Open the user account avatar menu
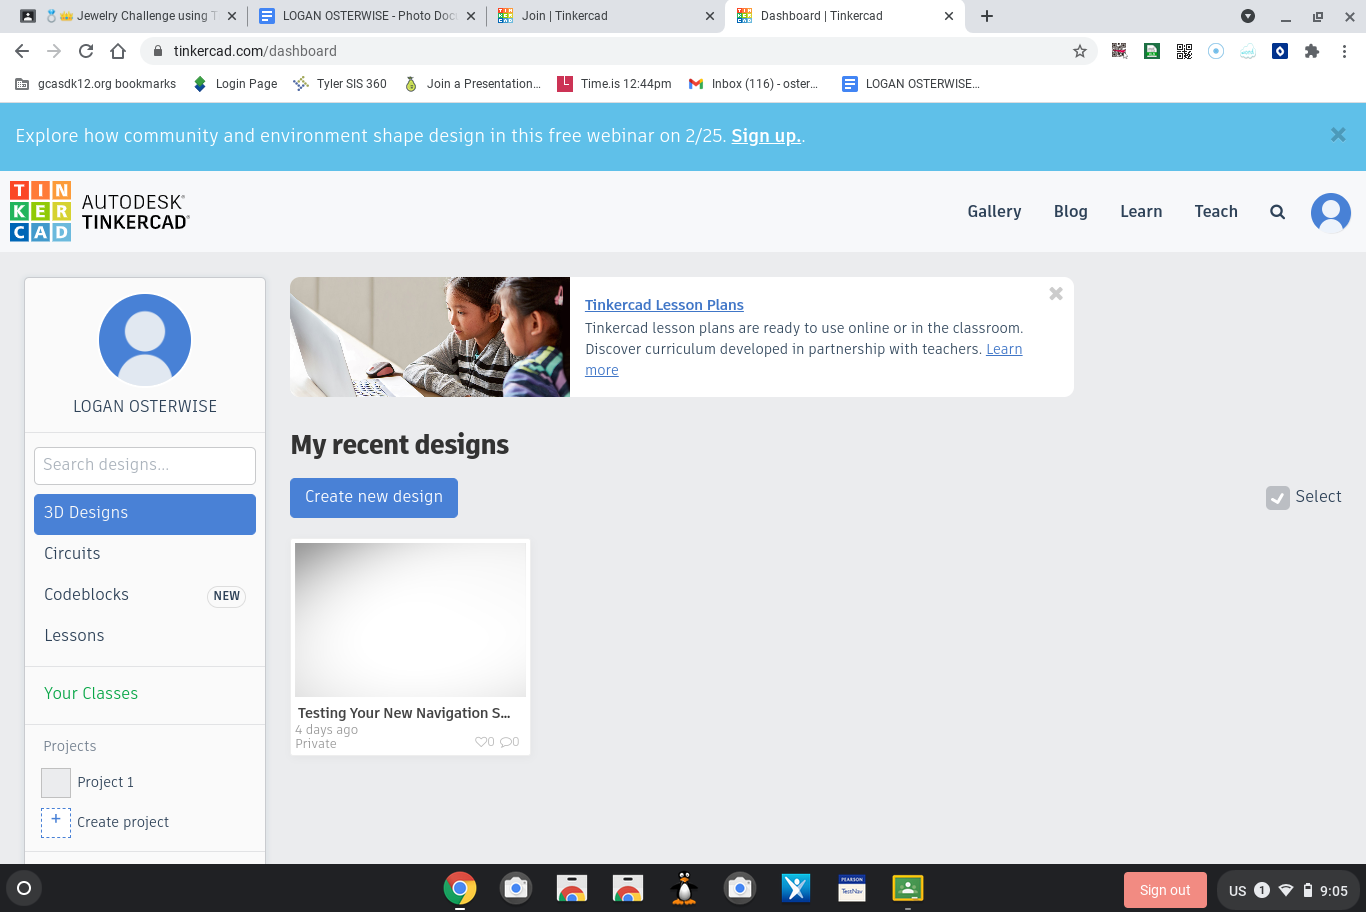 click(1331, 212)
